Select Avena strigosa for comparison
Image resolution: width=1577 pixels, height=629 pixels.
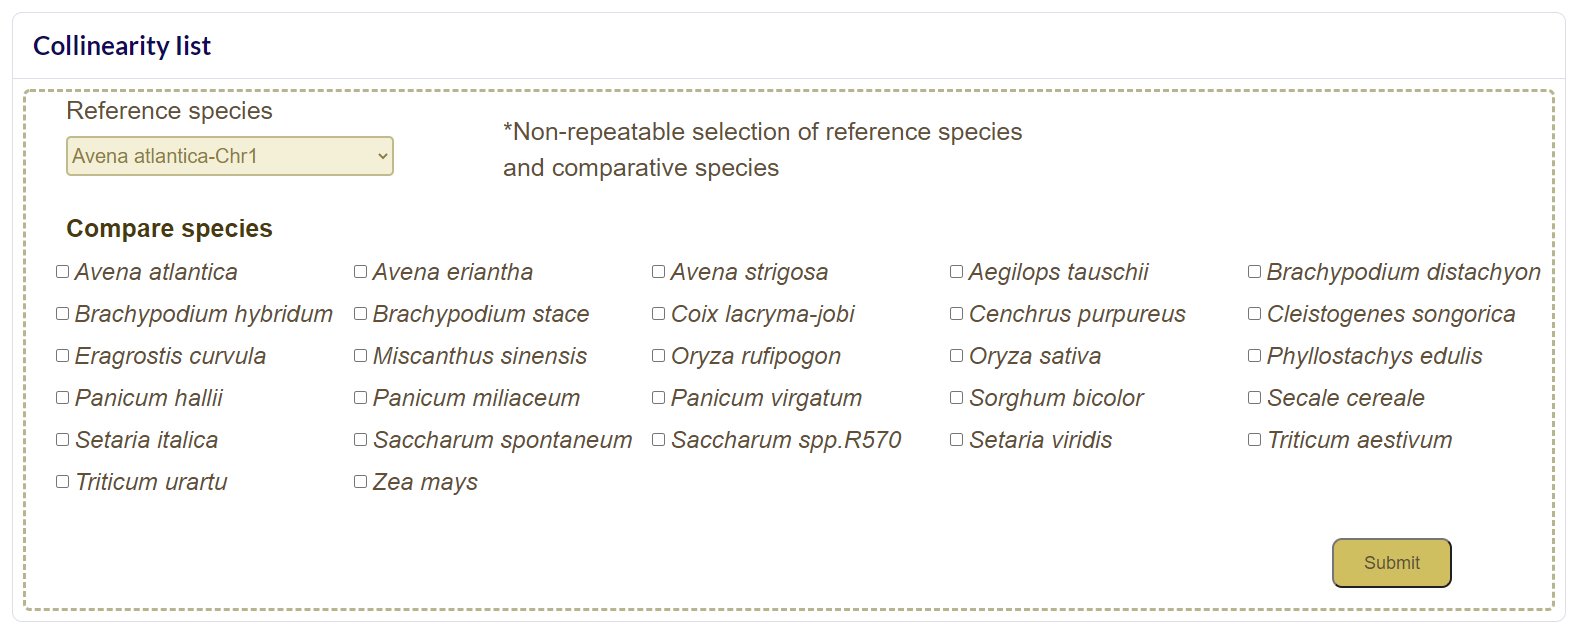[659, 272]
